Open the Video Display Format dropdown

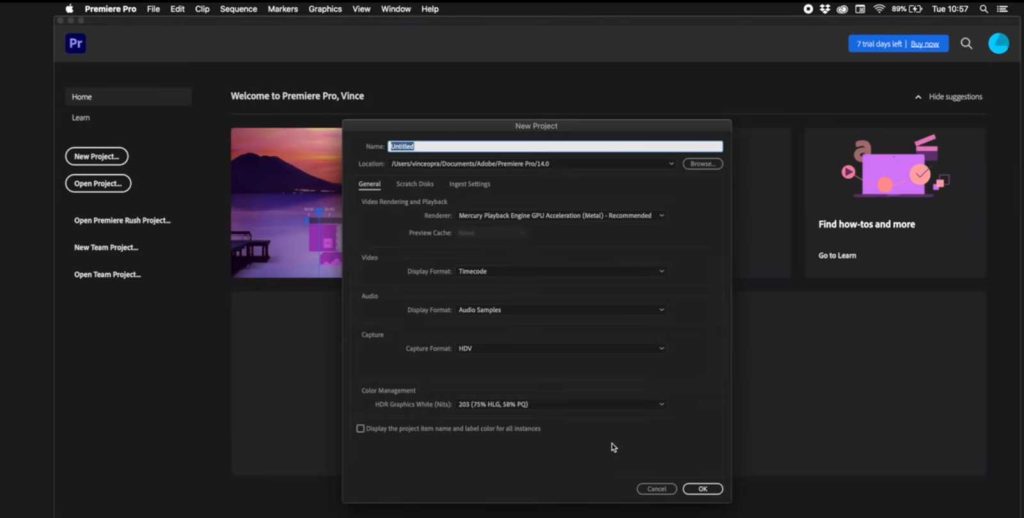click(x=562, y=271)
